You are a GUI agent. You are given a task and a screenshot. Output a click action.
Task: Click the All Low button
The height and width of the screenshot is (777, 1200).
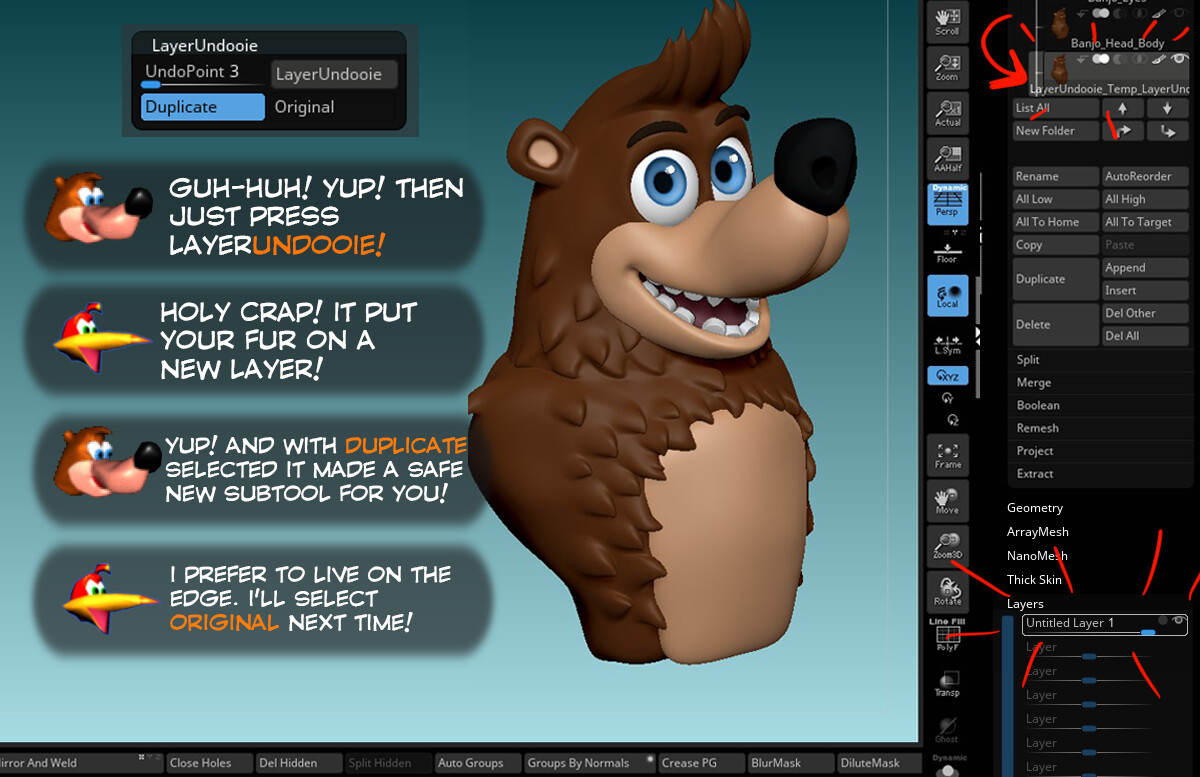(x=1056, y=199)
